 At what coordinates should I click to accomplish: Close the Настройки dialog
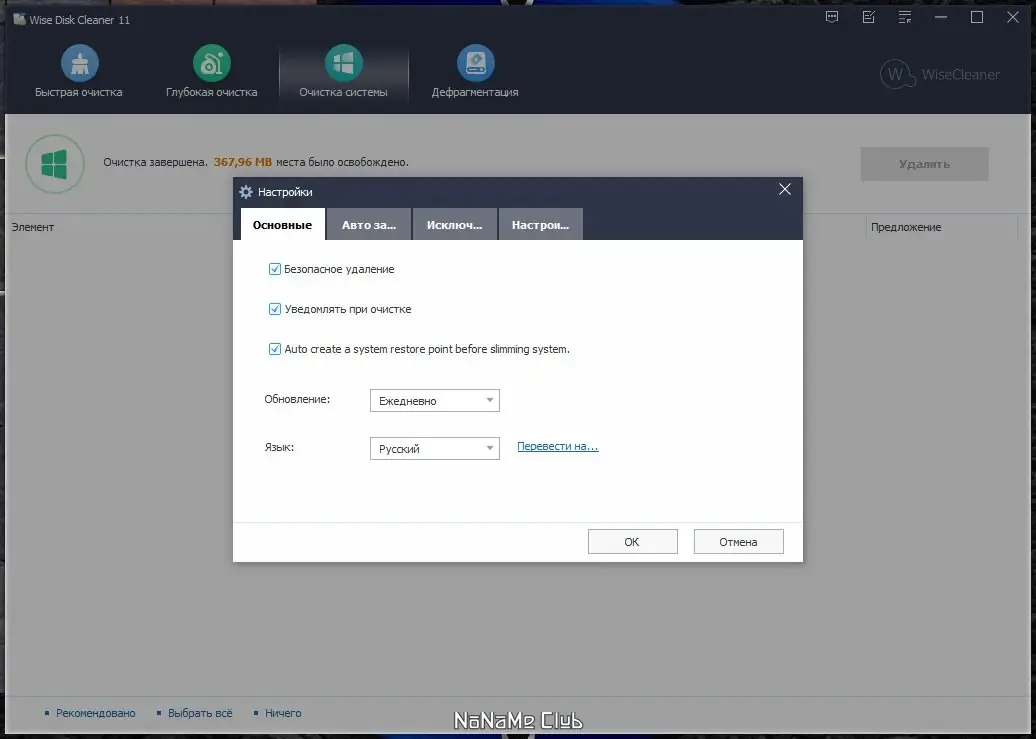[x=785, y=190]
